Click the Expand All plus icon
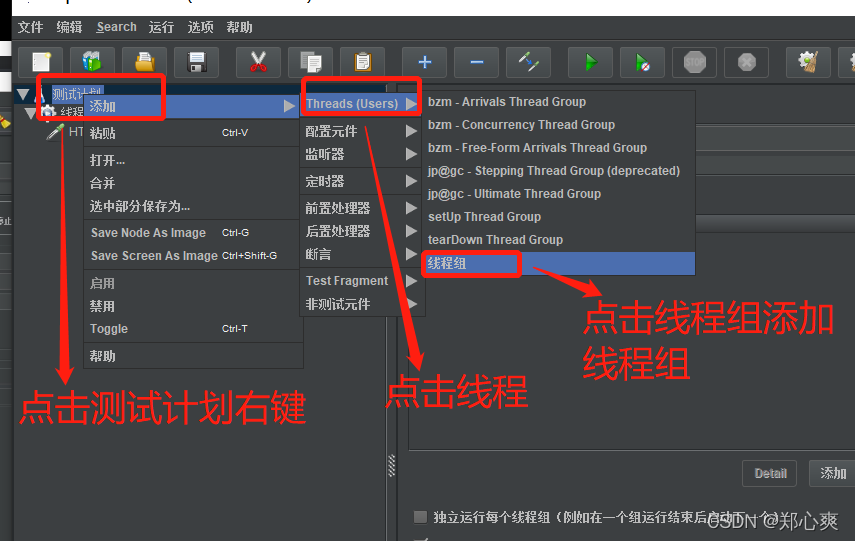The width and height of the screenshot is (855, 541). pos(425,62)
